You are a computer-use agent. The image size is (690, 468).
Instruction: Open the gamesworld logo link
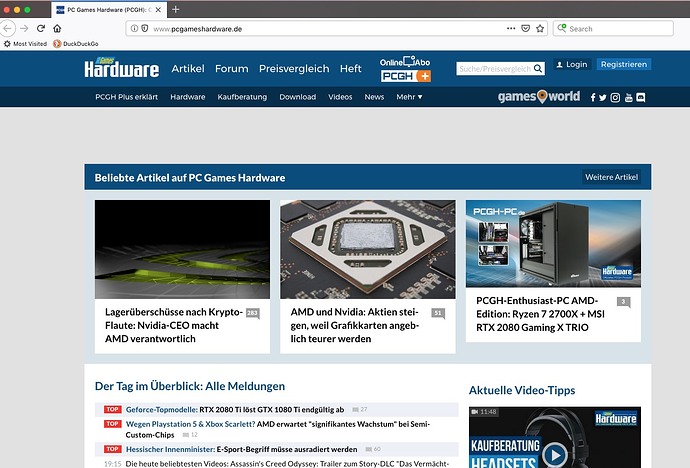pos(539,97)
